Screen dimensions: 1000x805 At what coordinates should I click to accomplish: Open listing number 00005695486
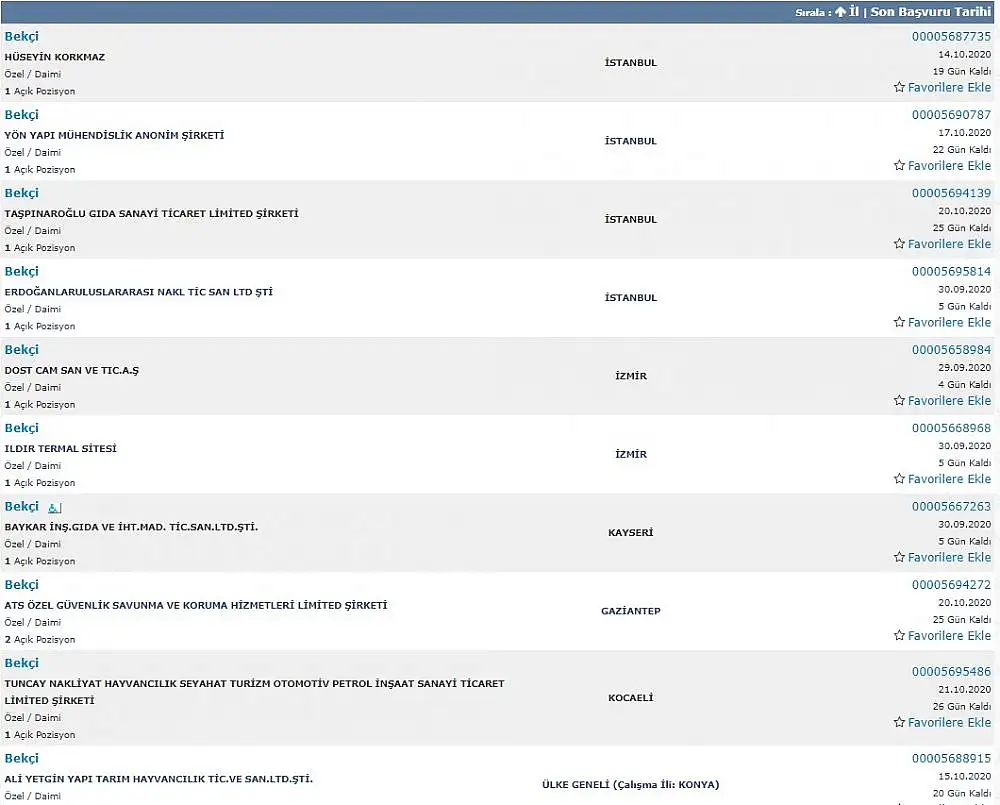point(952,672)
